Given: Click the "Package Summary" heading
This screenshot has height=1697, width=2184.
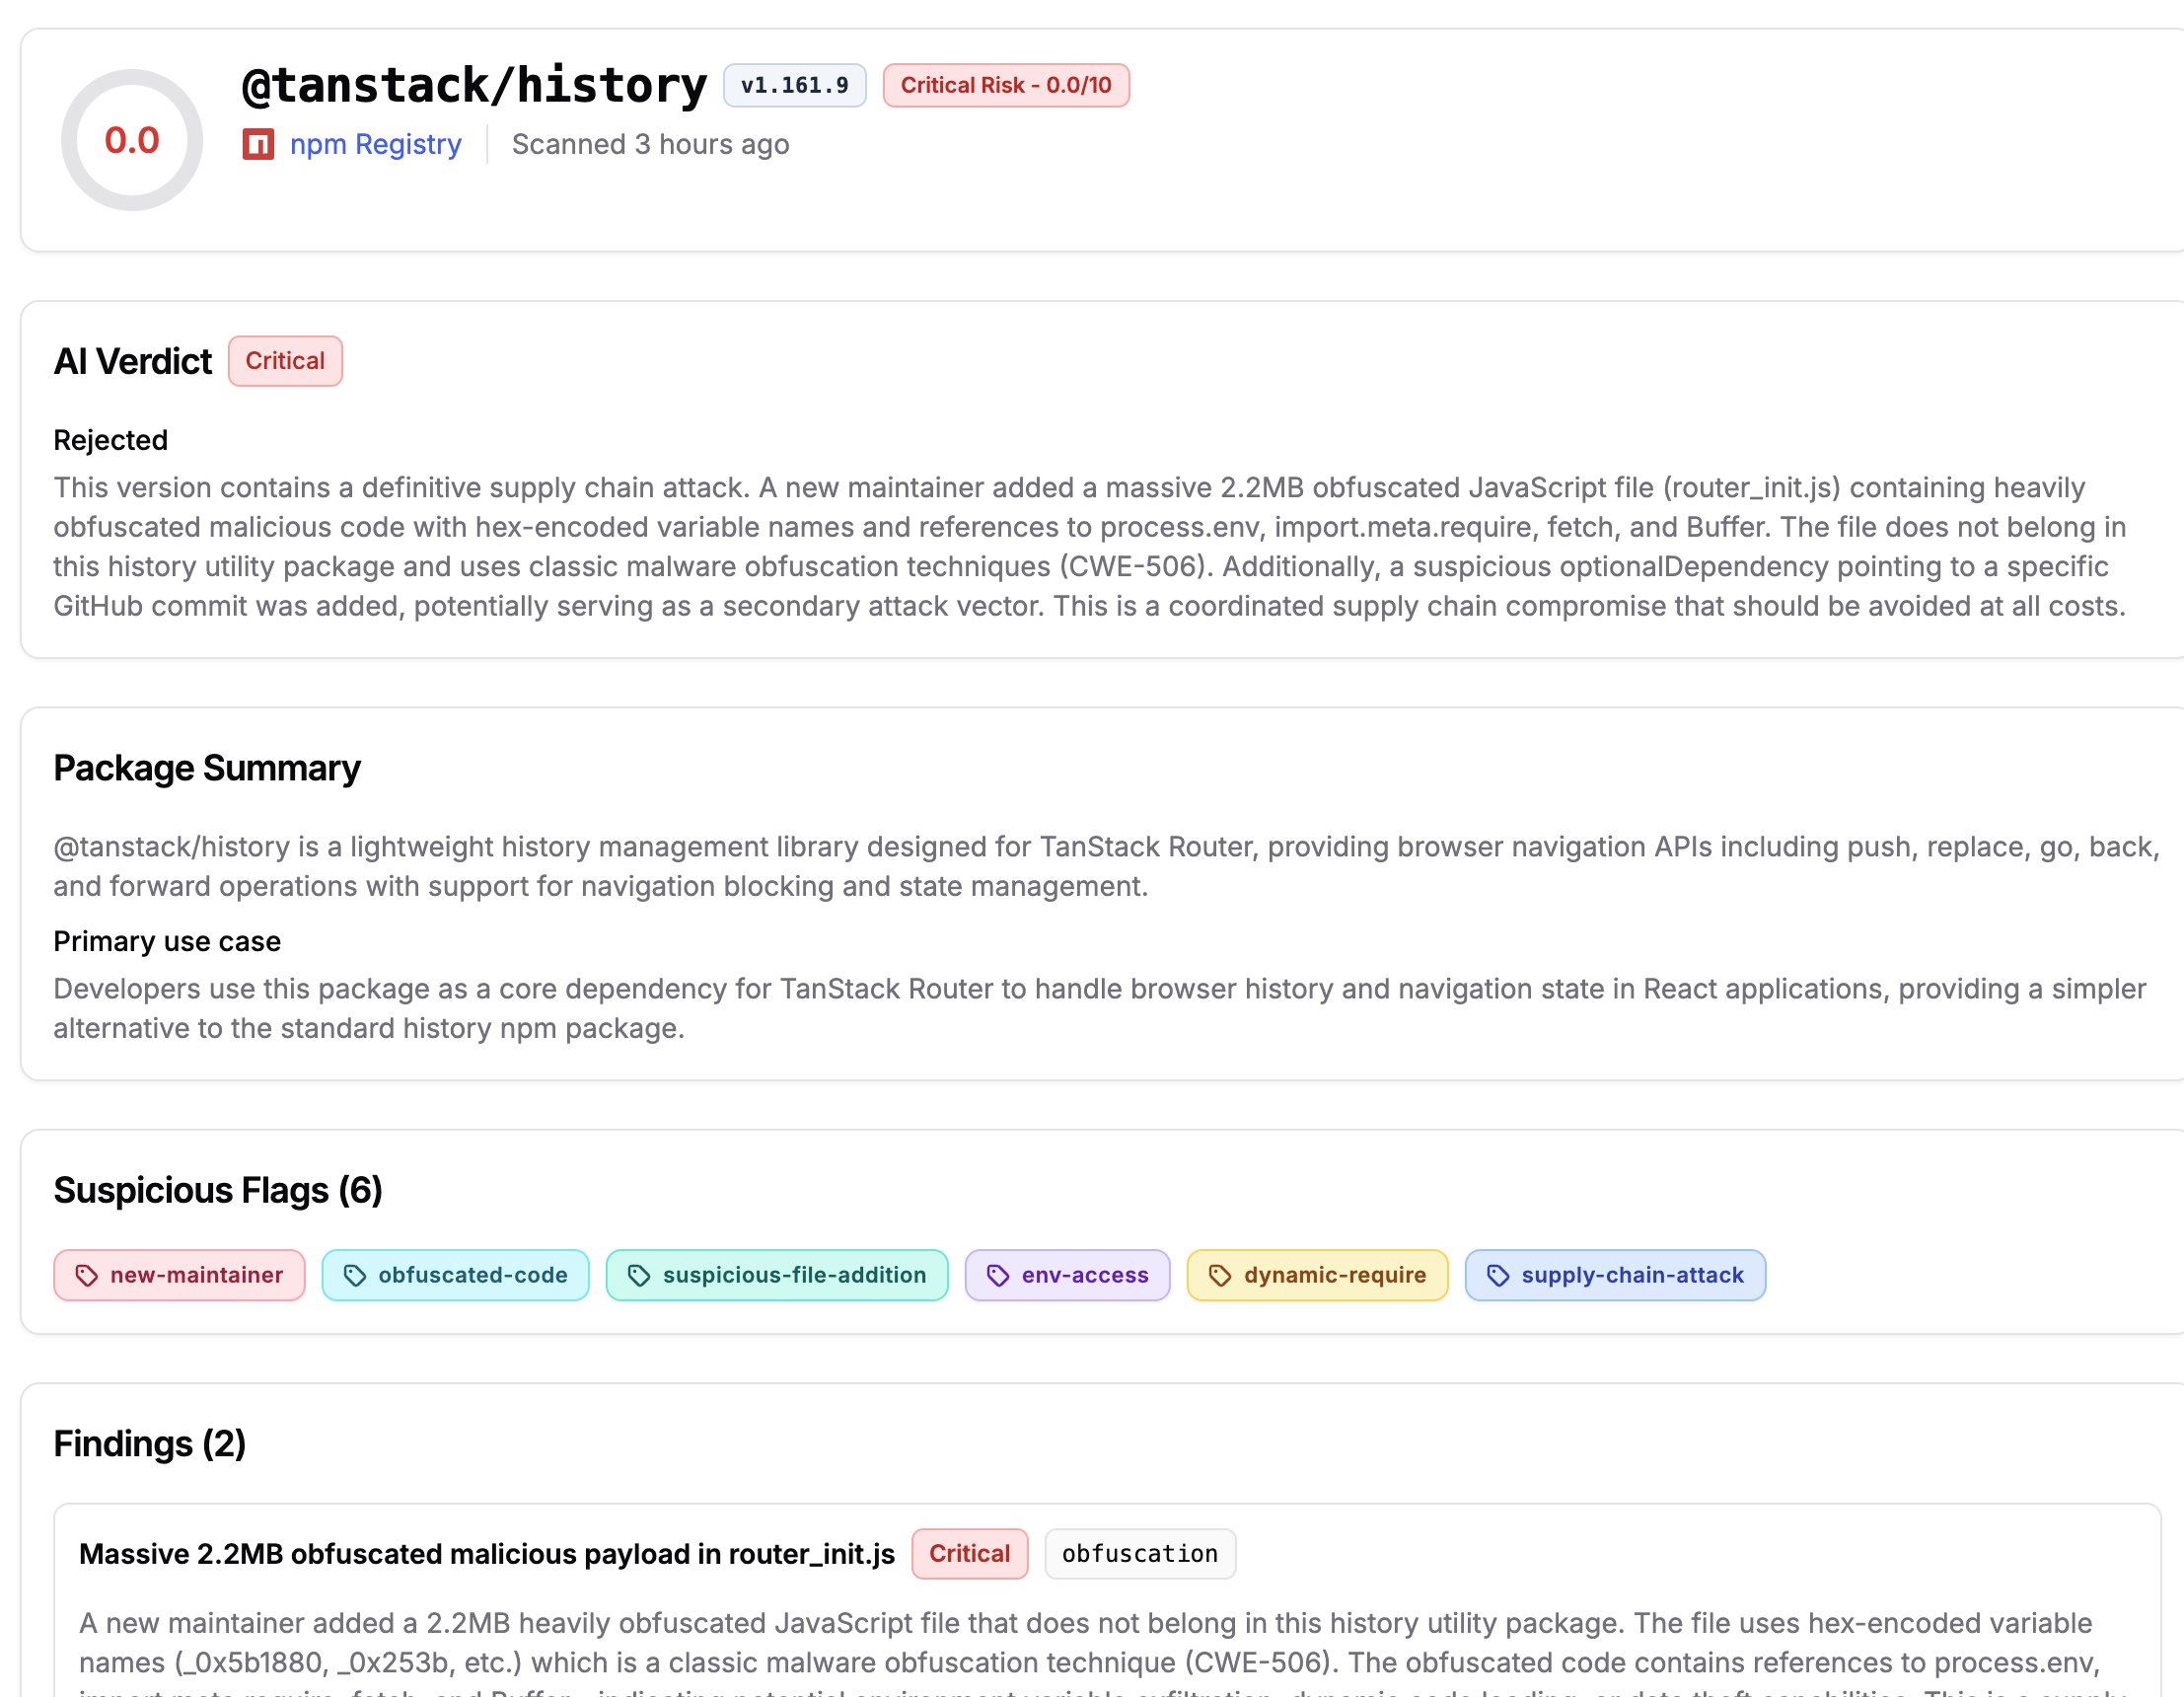Looking at the screenshot, I should coord(207,768).
